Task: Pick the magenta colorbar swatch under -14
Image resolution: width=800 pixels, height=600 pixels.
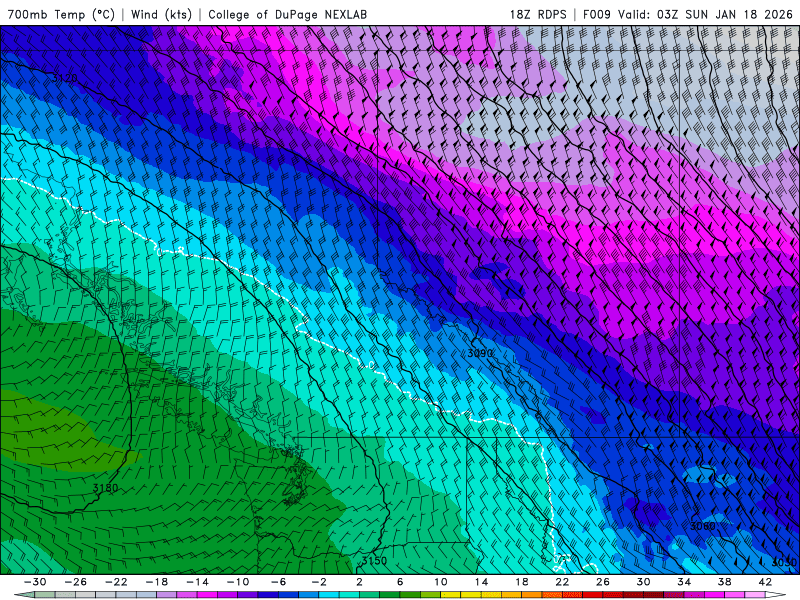Action: pos(208,595)
